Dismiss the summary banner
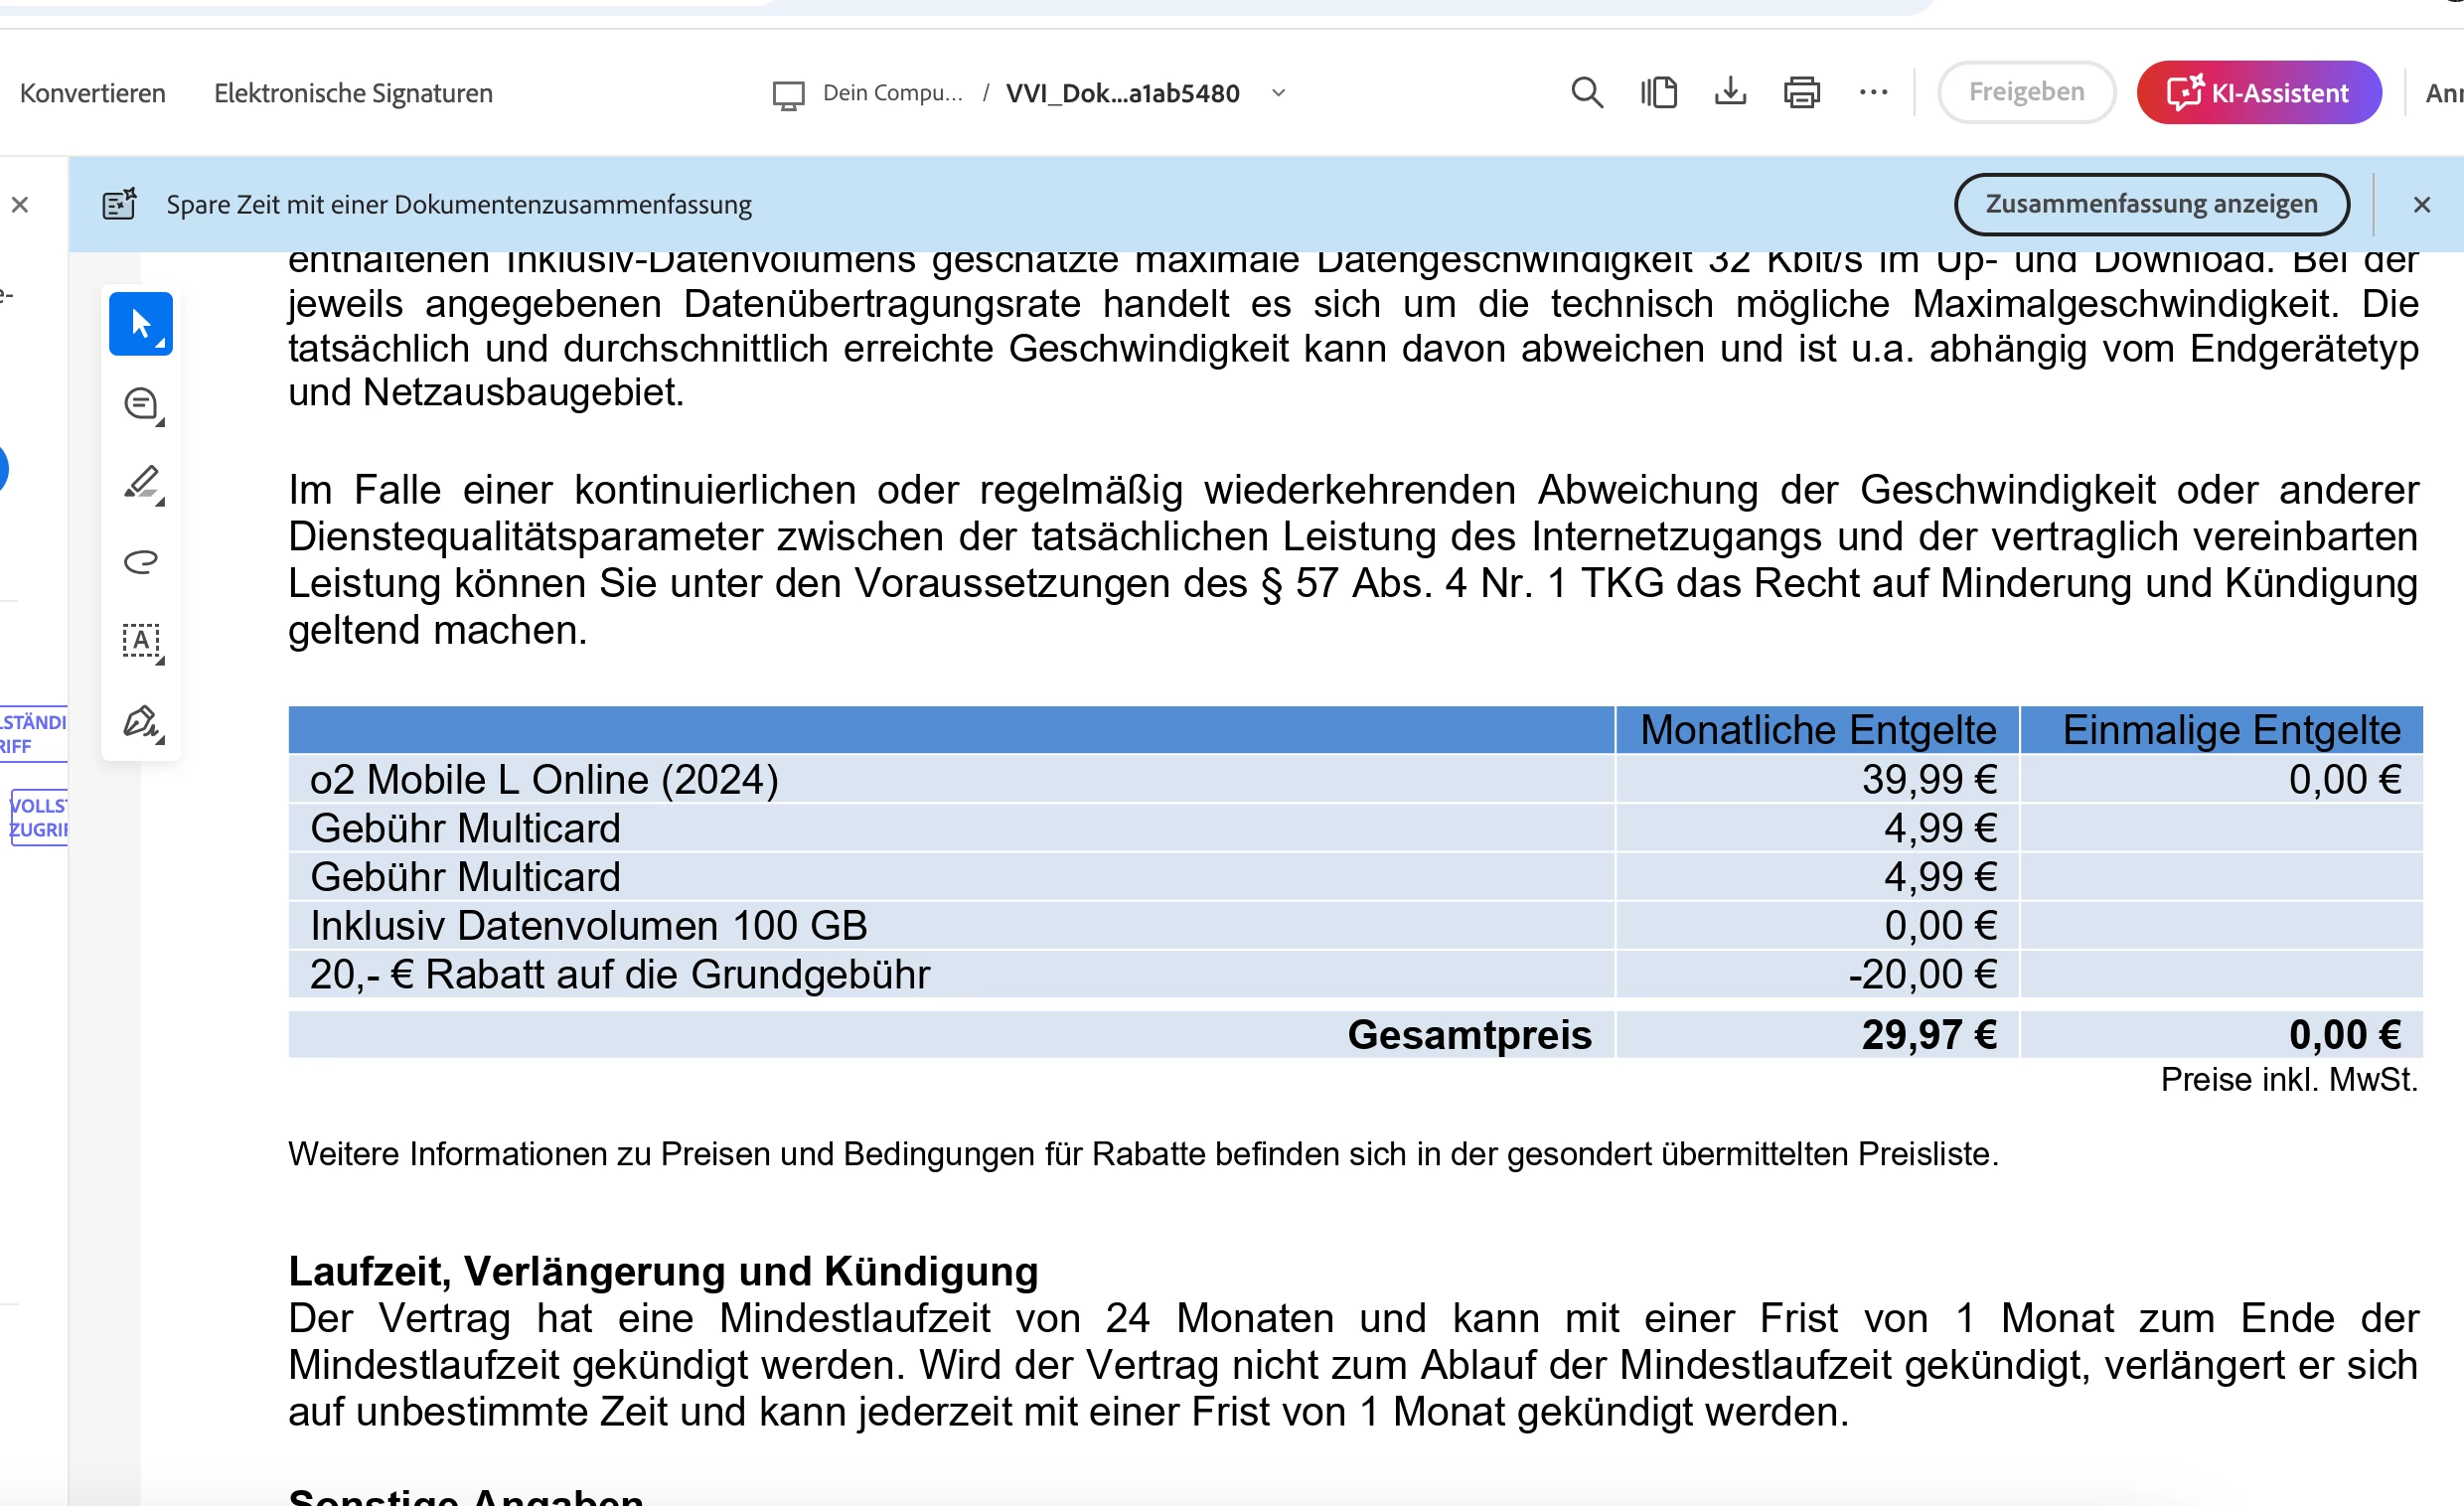Screen dimensions: 2464x1506 pyautogui.click(x=2421, y=205)
